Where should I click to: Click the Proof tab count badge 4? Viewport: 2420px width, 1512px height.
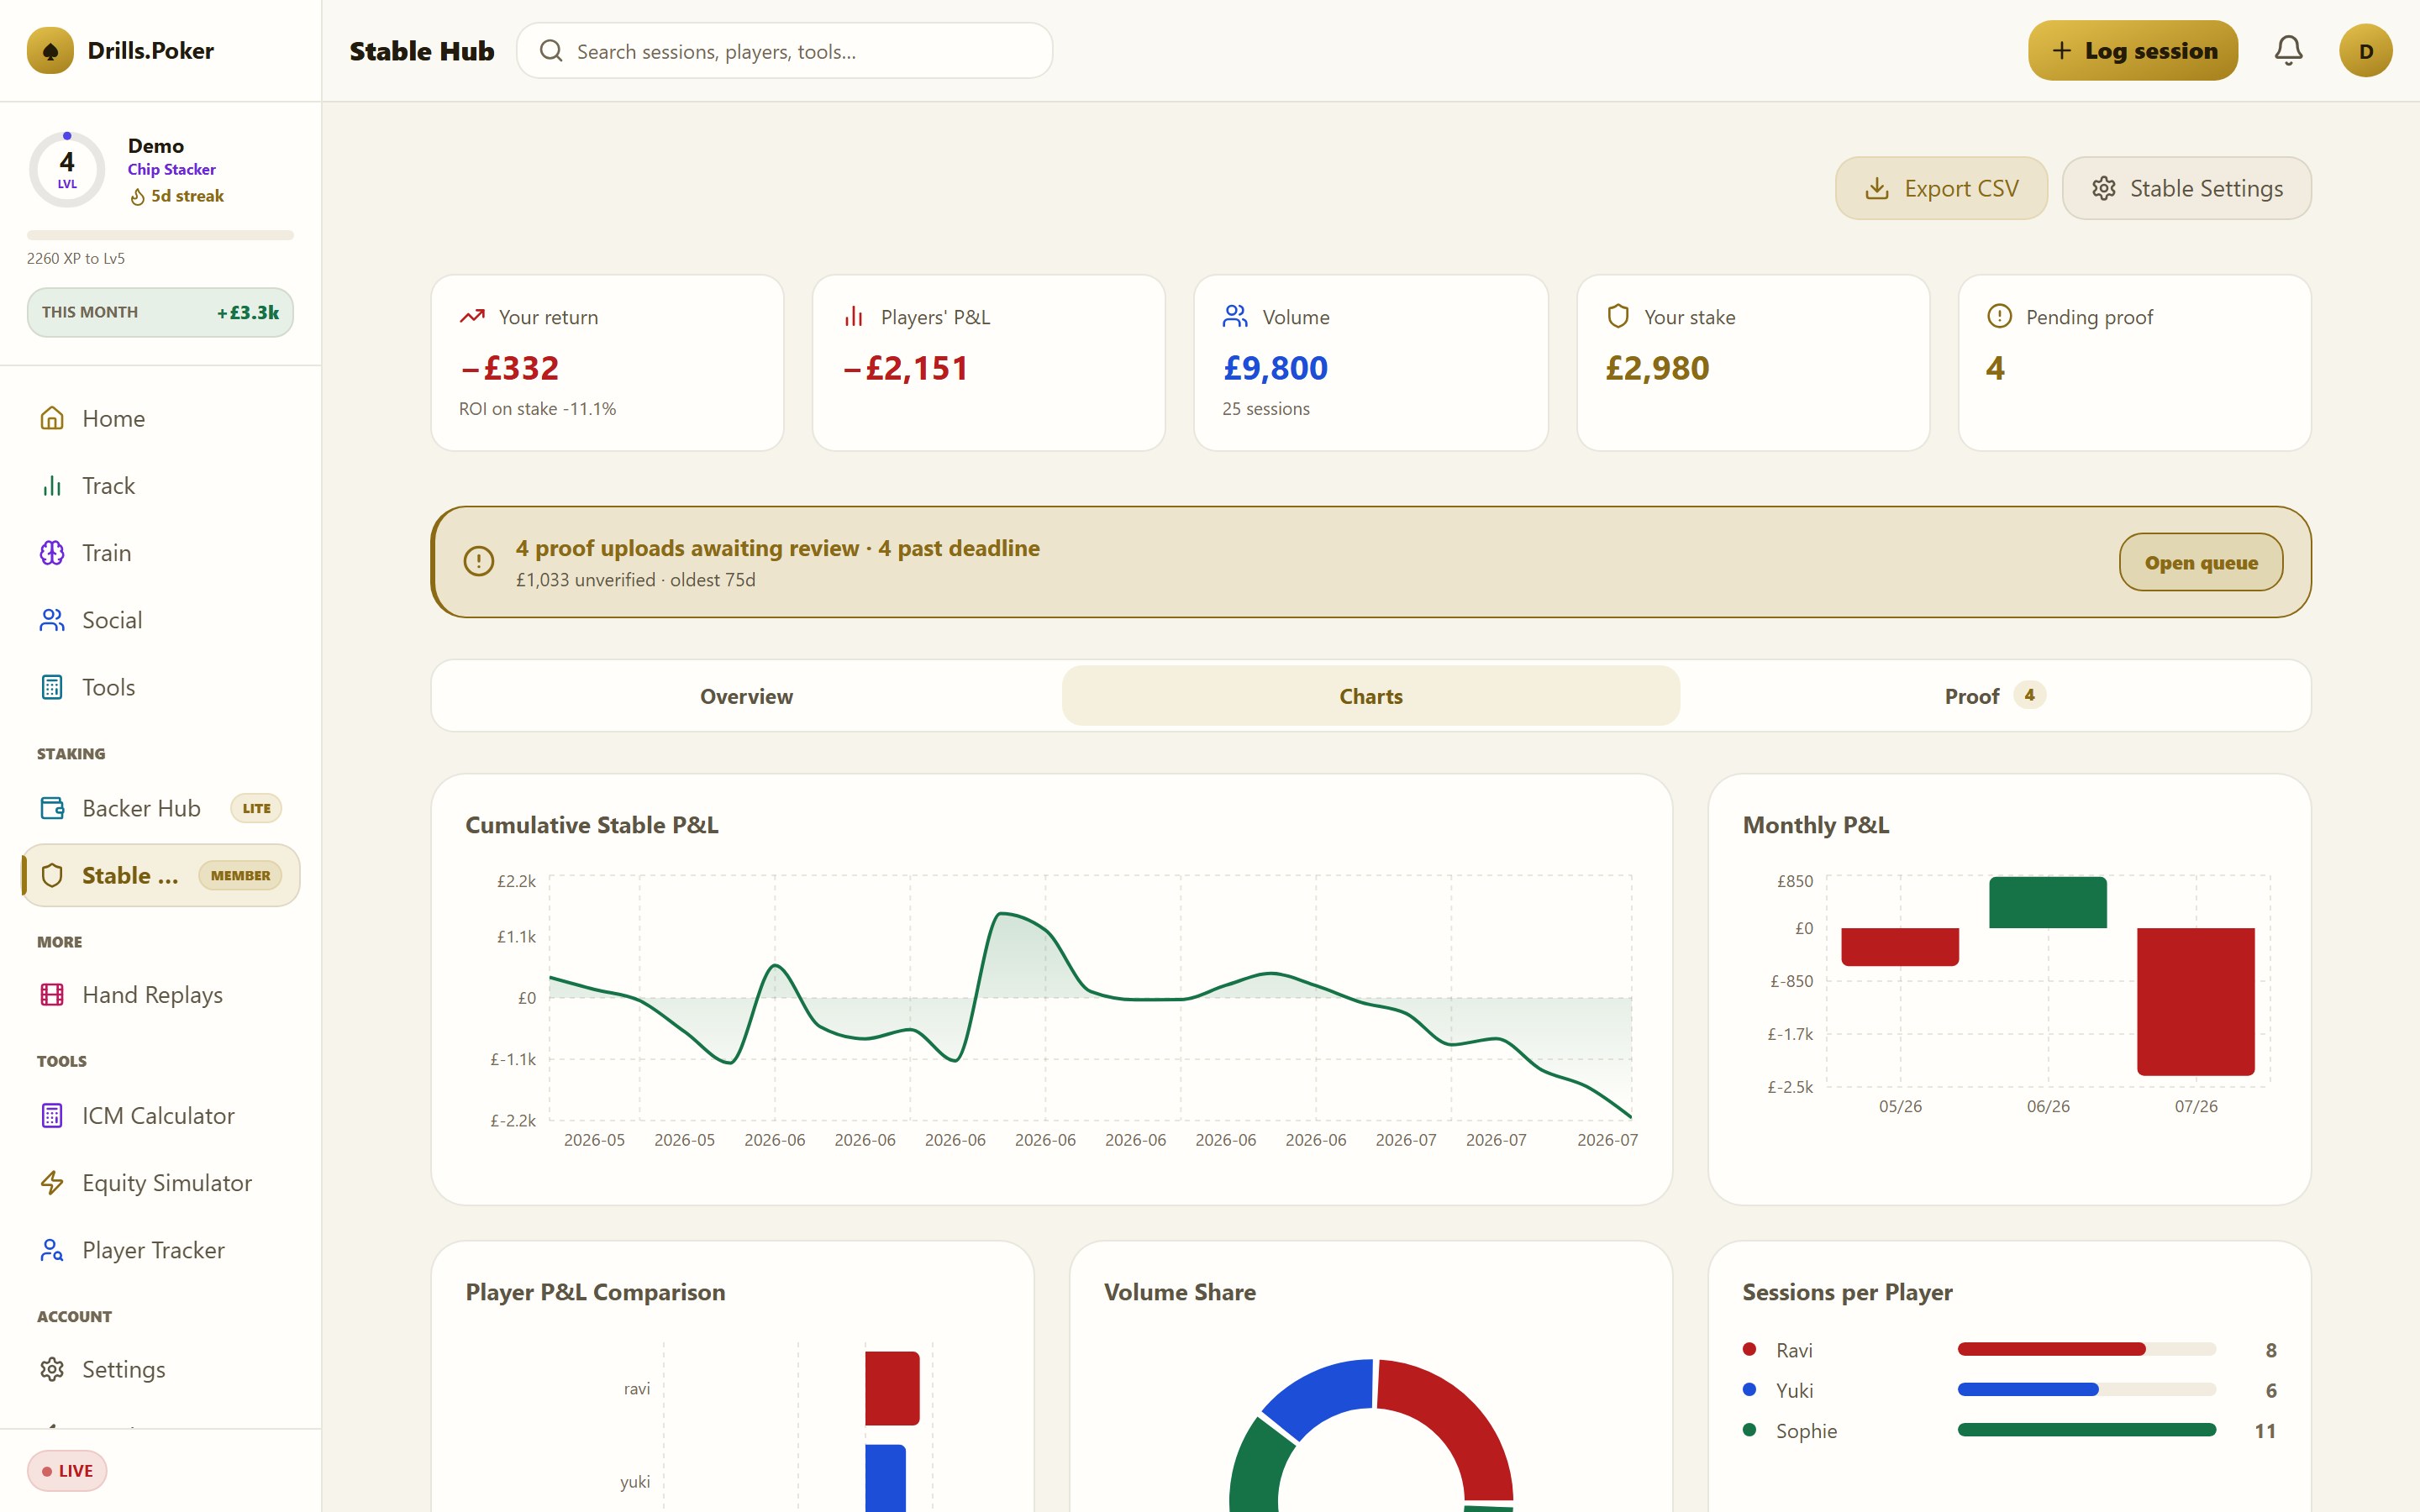pyautogui.click(x=2029, y=695)
